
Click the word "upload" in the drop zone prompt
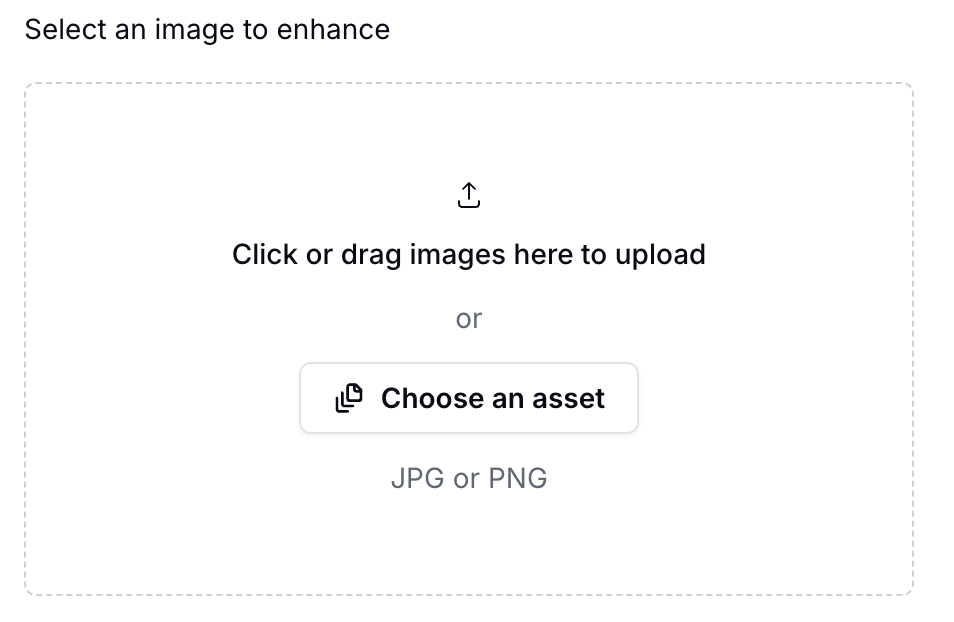point(660,254)
